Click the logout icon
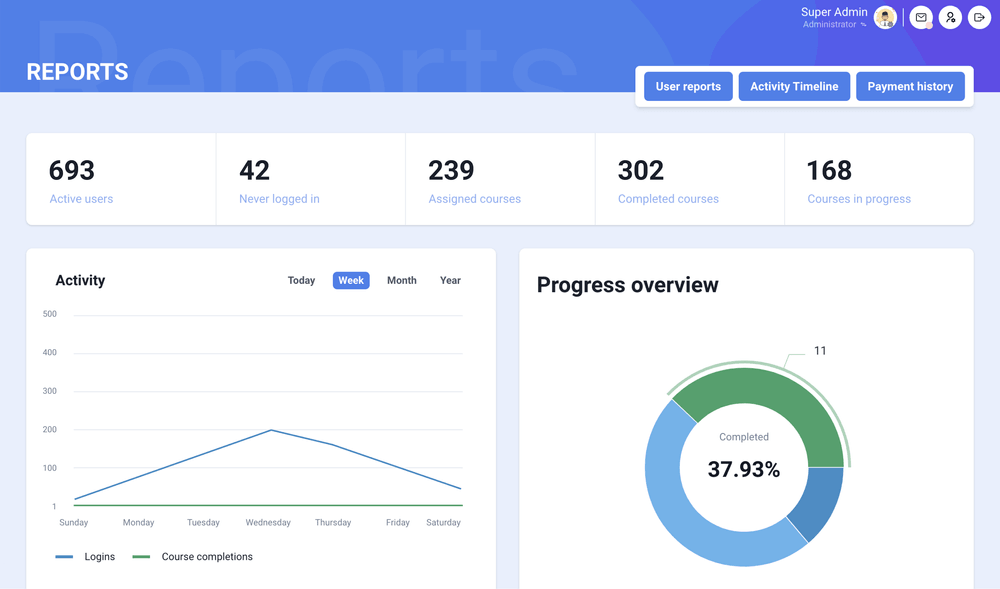This screenshot has height=589, width=1000. (979, 18)
